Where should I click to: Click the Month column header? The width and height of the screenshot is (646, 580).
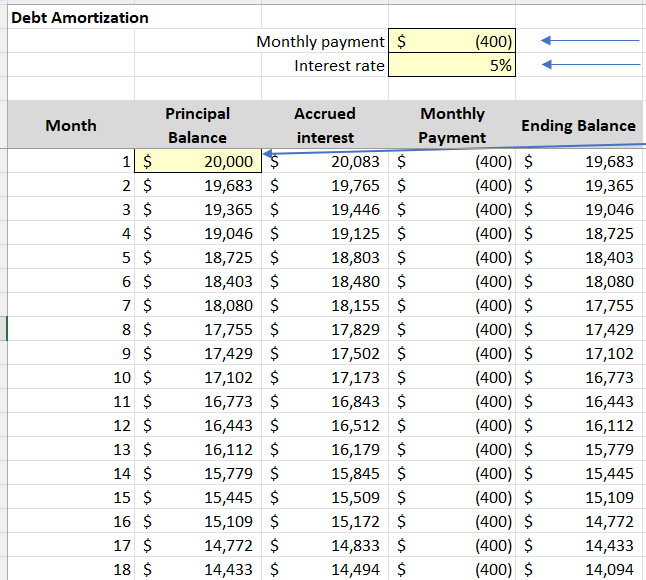tap(71, 125)
